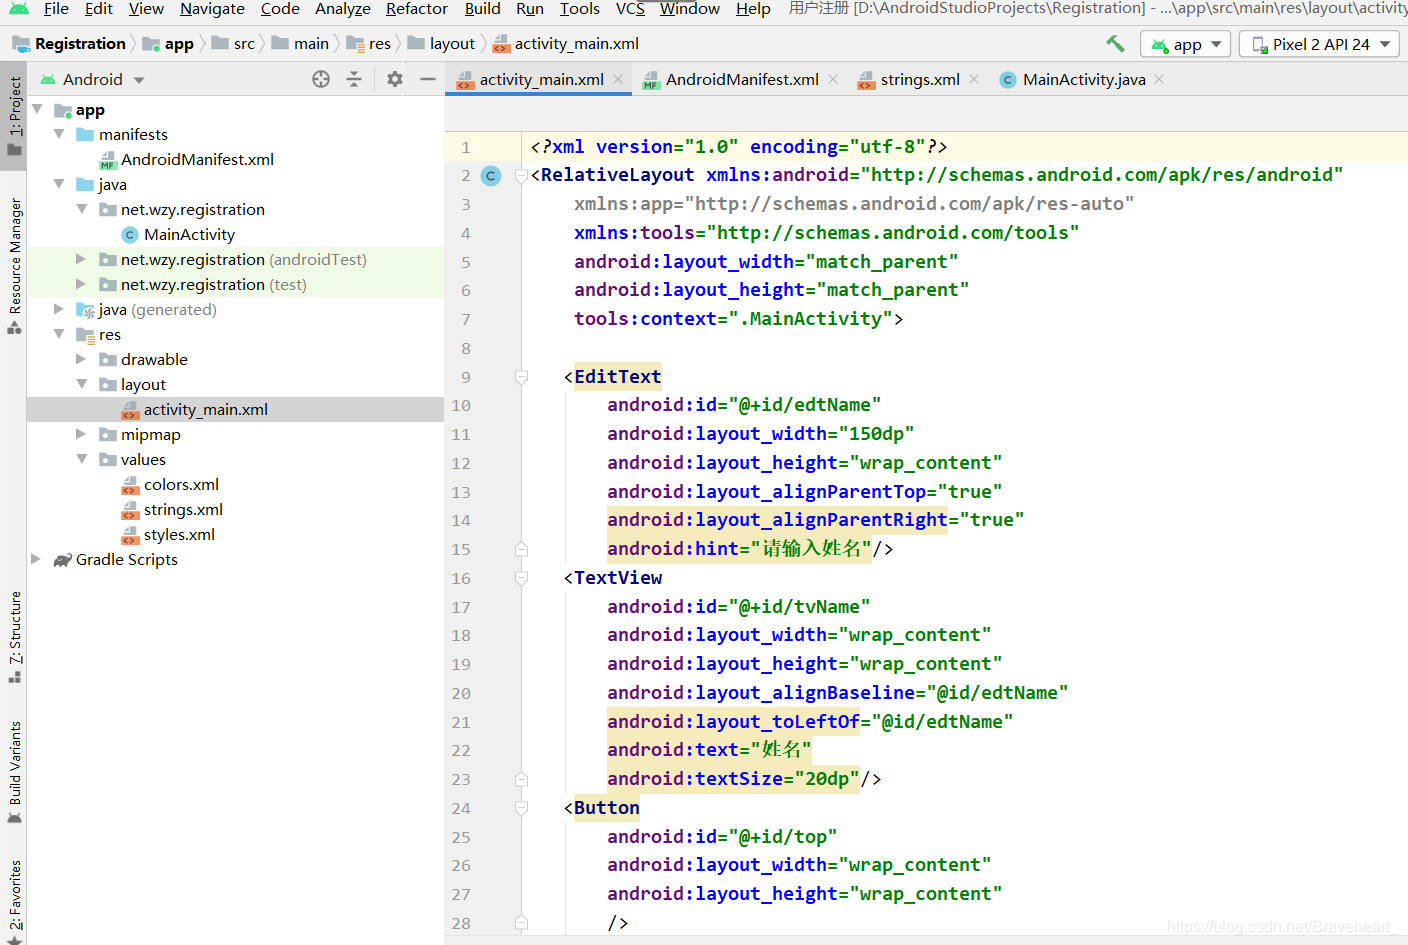
Task: Expand net.wzy.registration (test) package
Action: point(82,284)
